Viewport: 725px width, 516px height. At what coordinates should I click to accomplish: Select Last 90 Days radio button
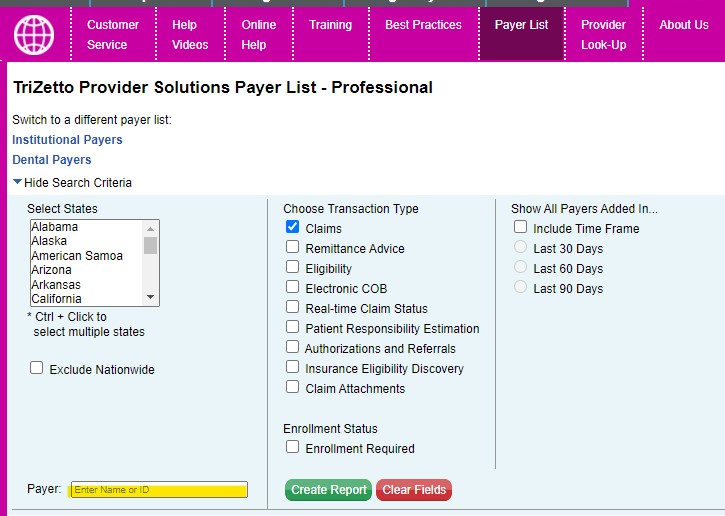(x=521, y=287)
